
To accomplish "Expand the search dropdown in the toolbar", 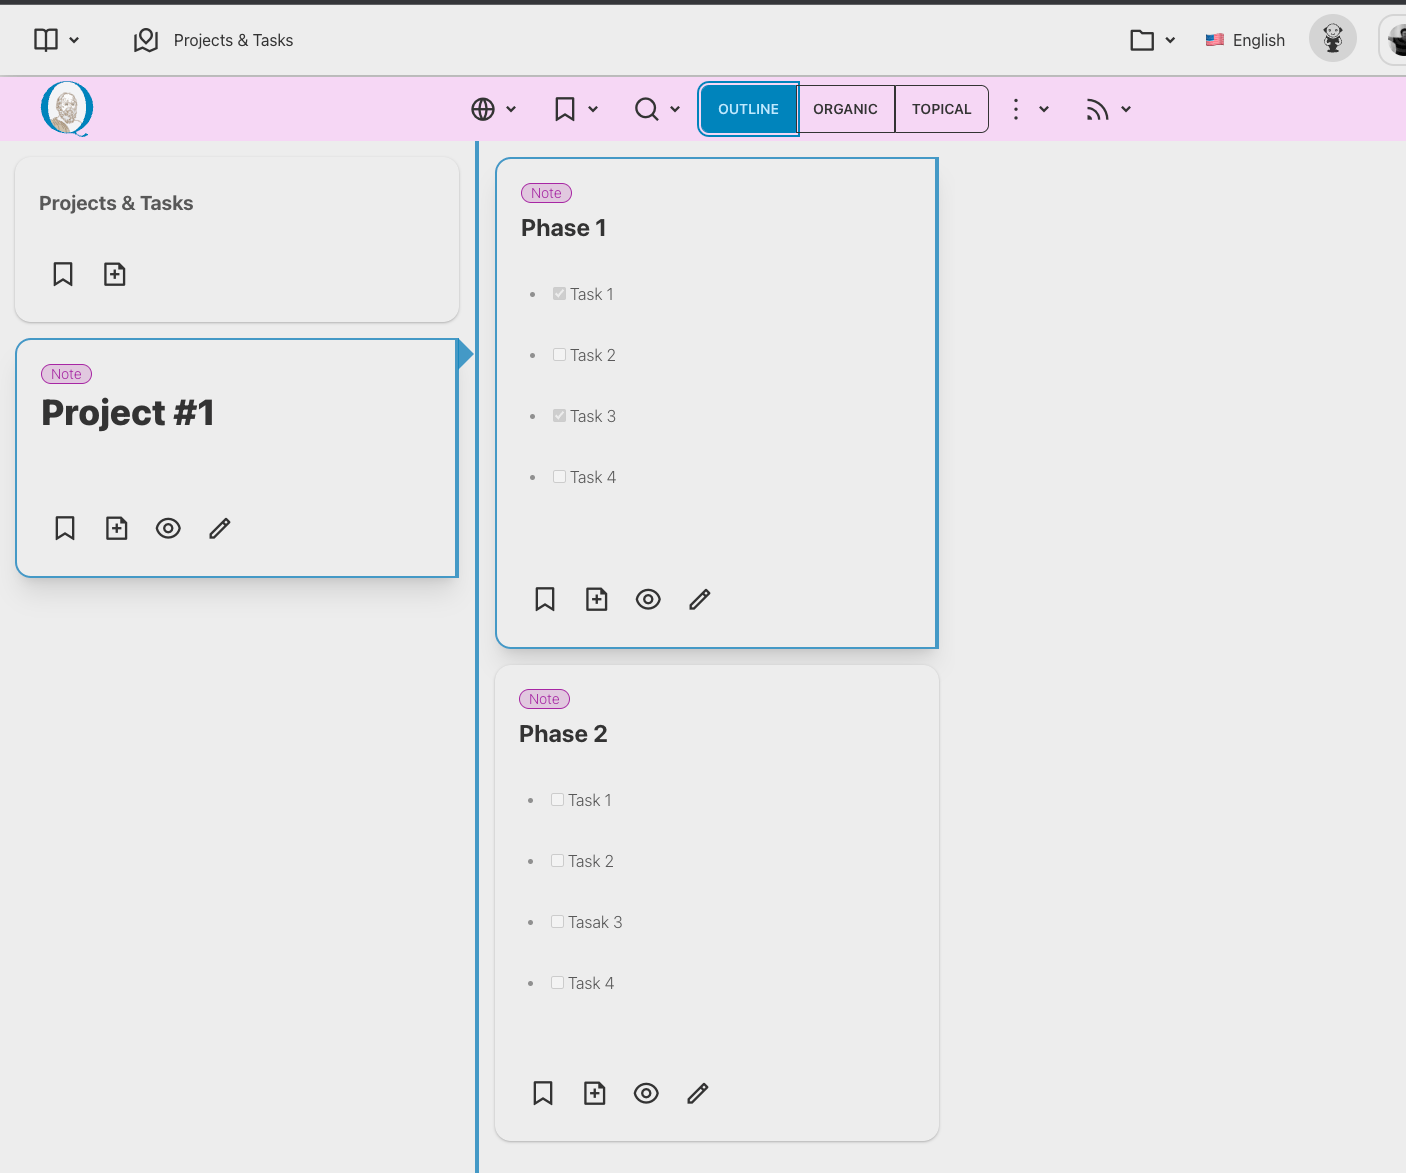I will coord(658,109).
